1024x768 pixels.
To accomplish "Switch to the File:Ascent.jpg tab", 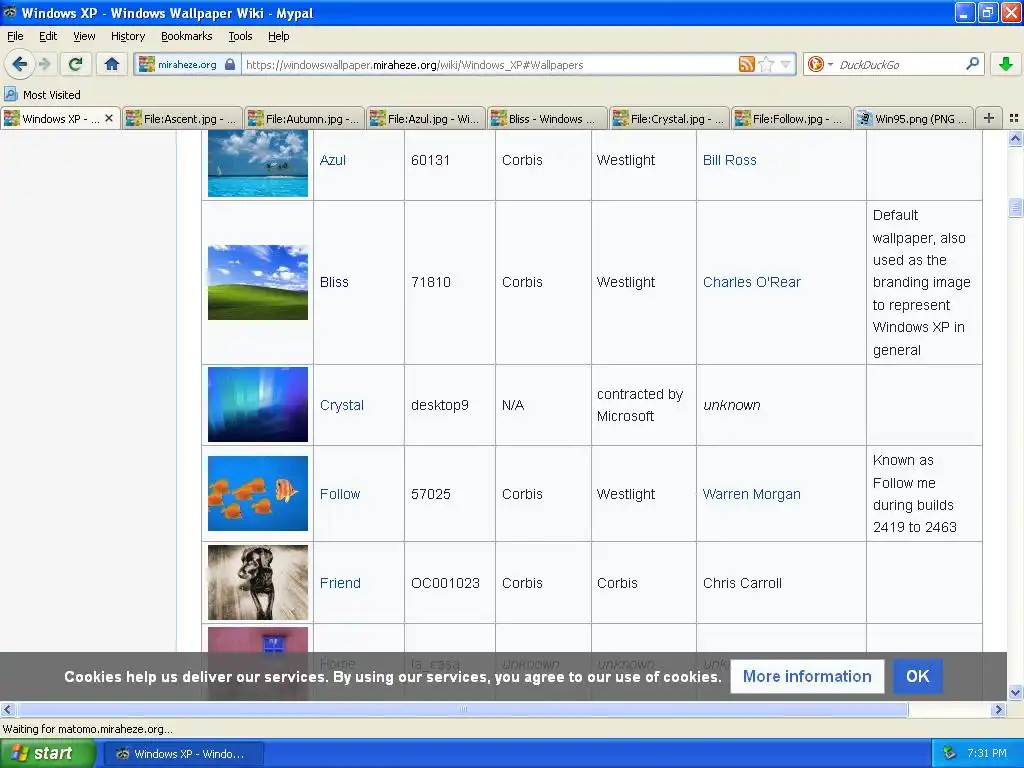I will tap(182, 119).
